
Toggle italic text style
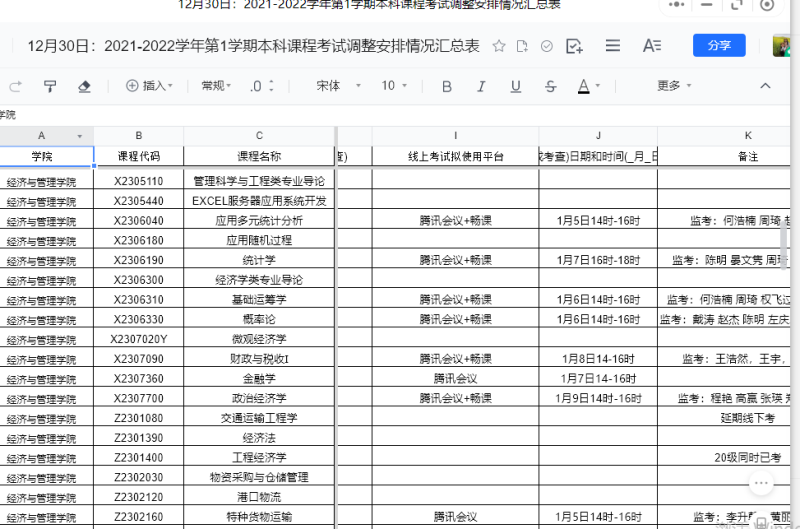[481, 86]
